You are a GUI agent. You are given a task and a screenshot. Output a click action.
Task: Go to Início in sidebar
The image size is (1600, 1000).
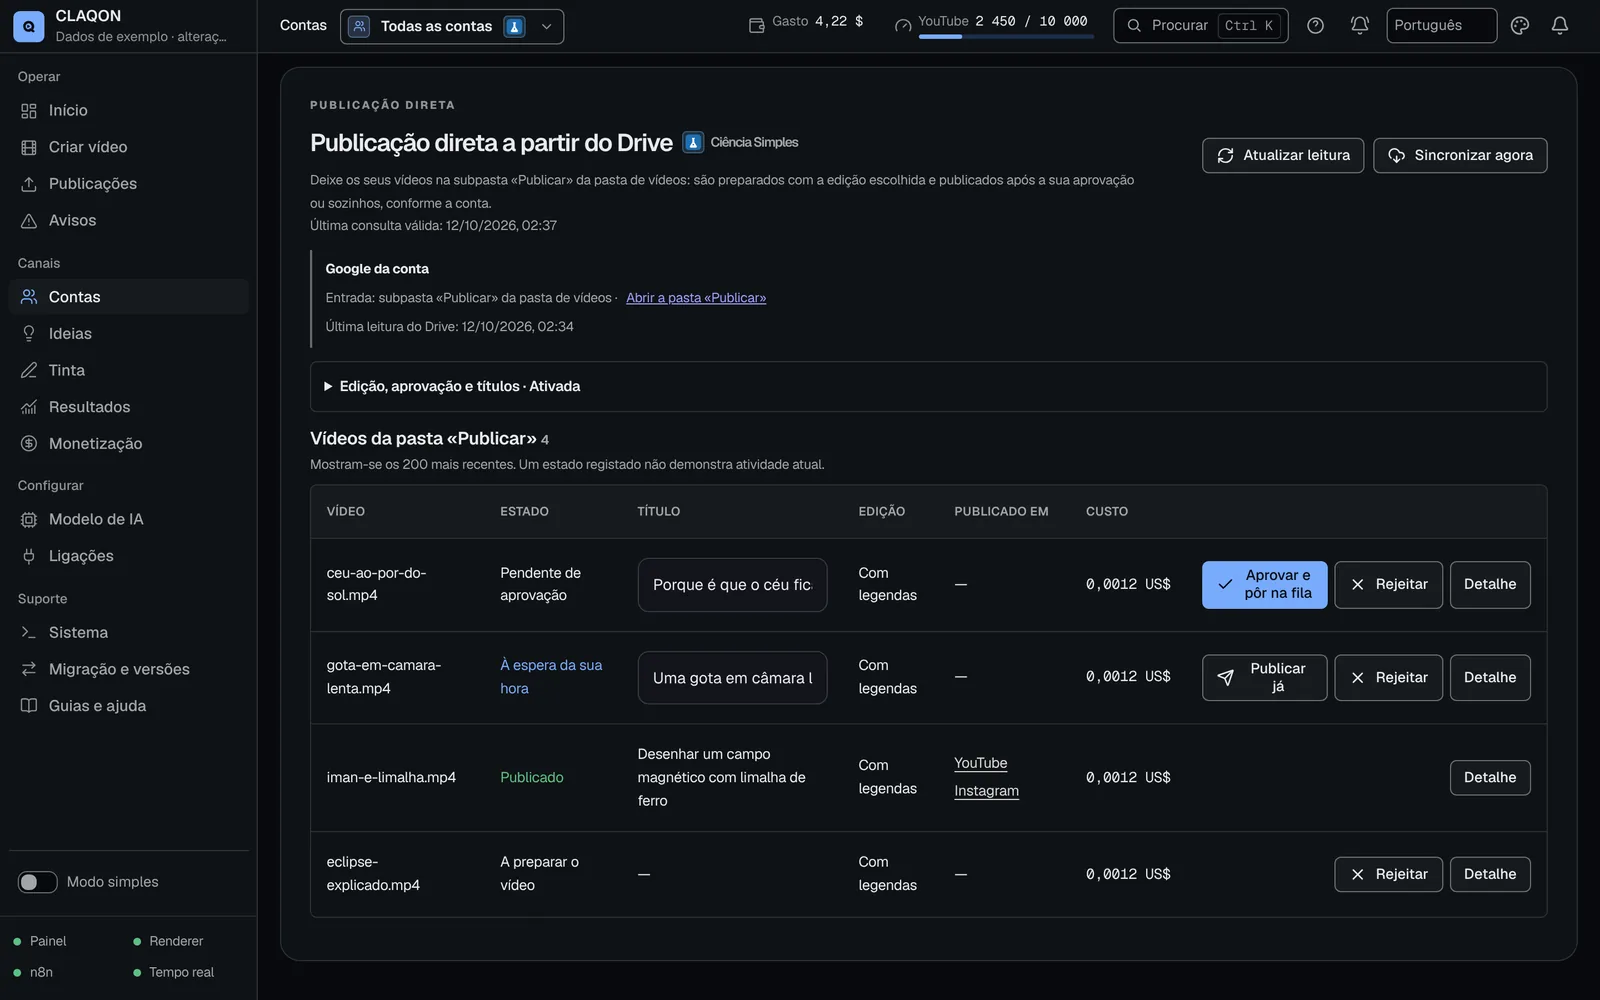tap(128, 111)
